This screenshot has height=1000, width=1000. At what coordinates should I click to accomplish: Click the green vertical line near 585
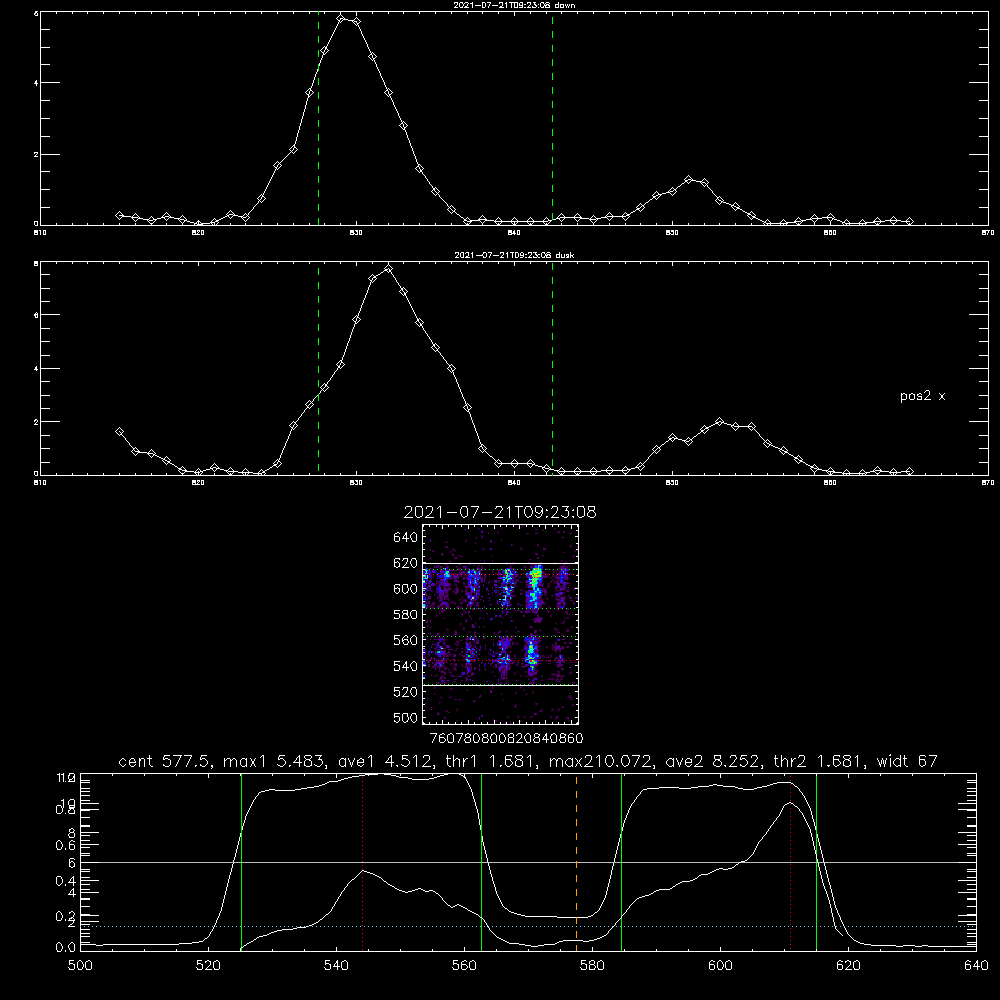[x=621, y=861]
